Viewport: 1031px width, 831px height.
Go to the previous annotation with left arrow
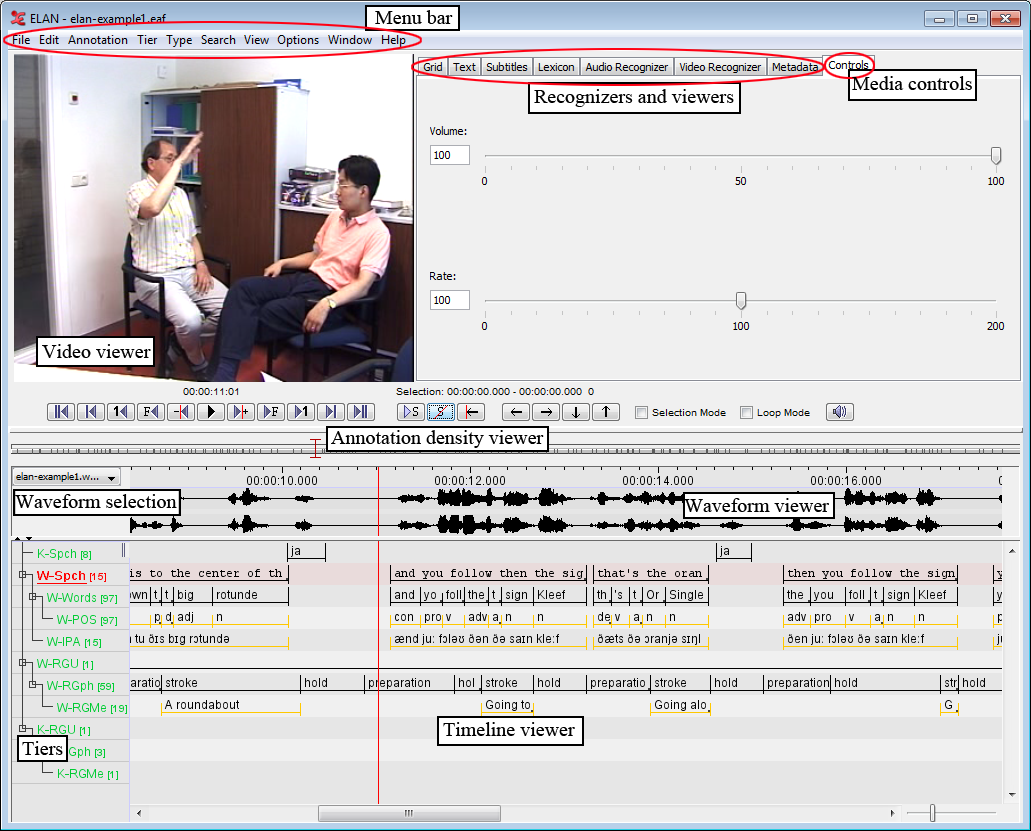coord(515,411)
